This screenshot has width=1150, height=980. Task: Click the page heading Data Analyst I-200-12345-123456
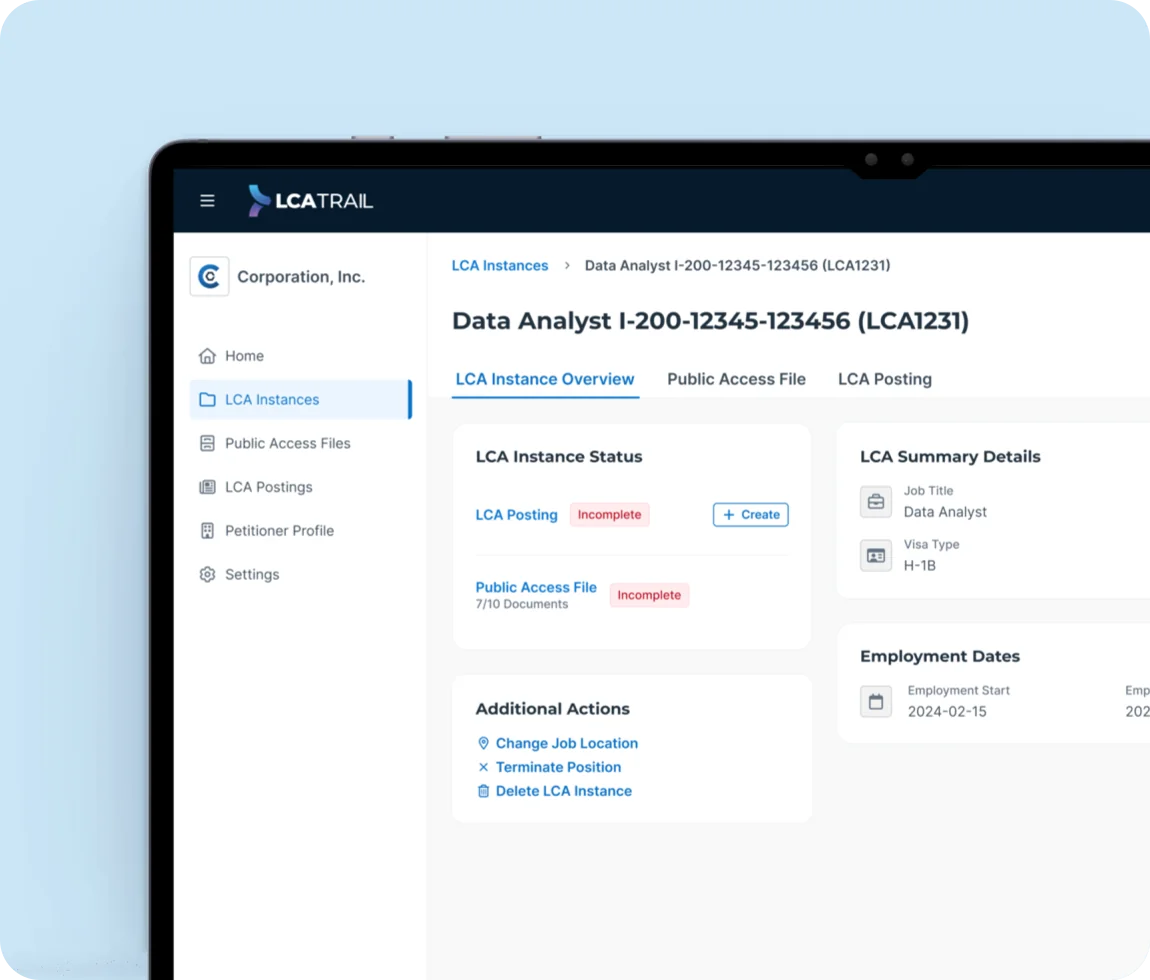tap(711, 321)
